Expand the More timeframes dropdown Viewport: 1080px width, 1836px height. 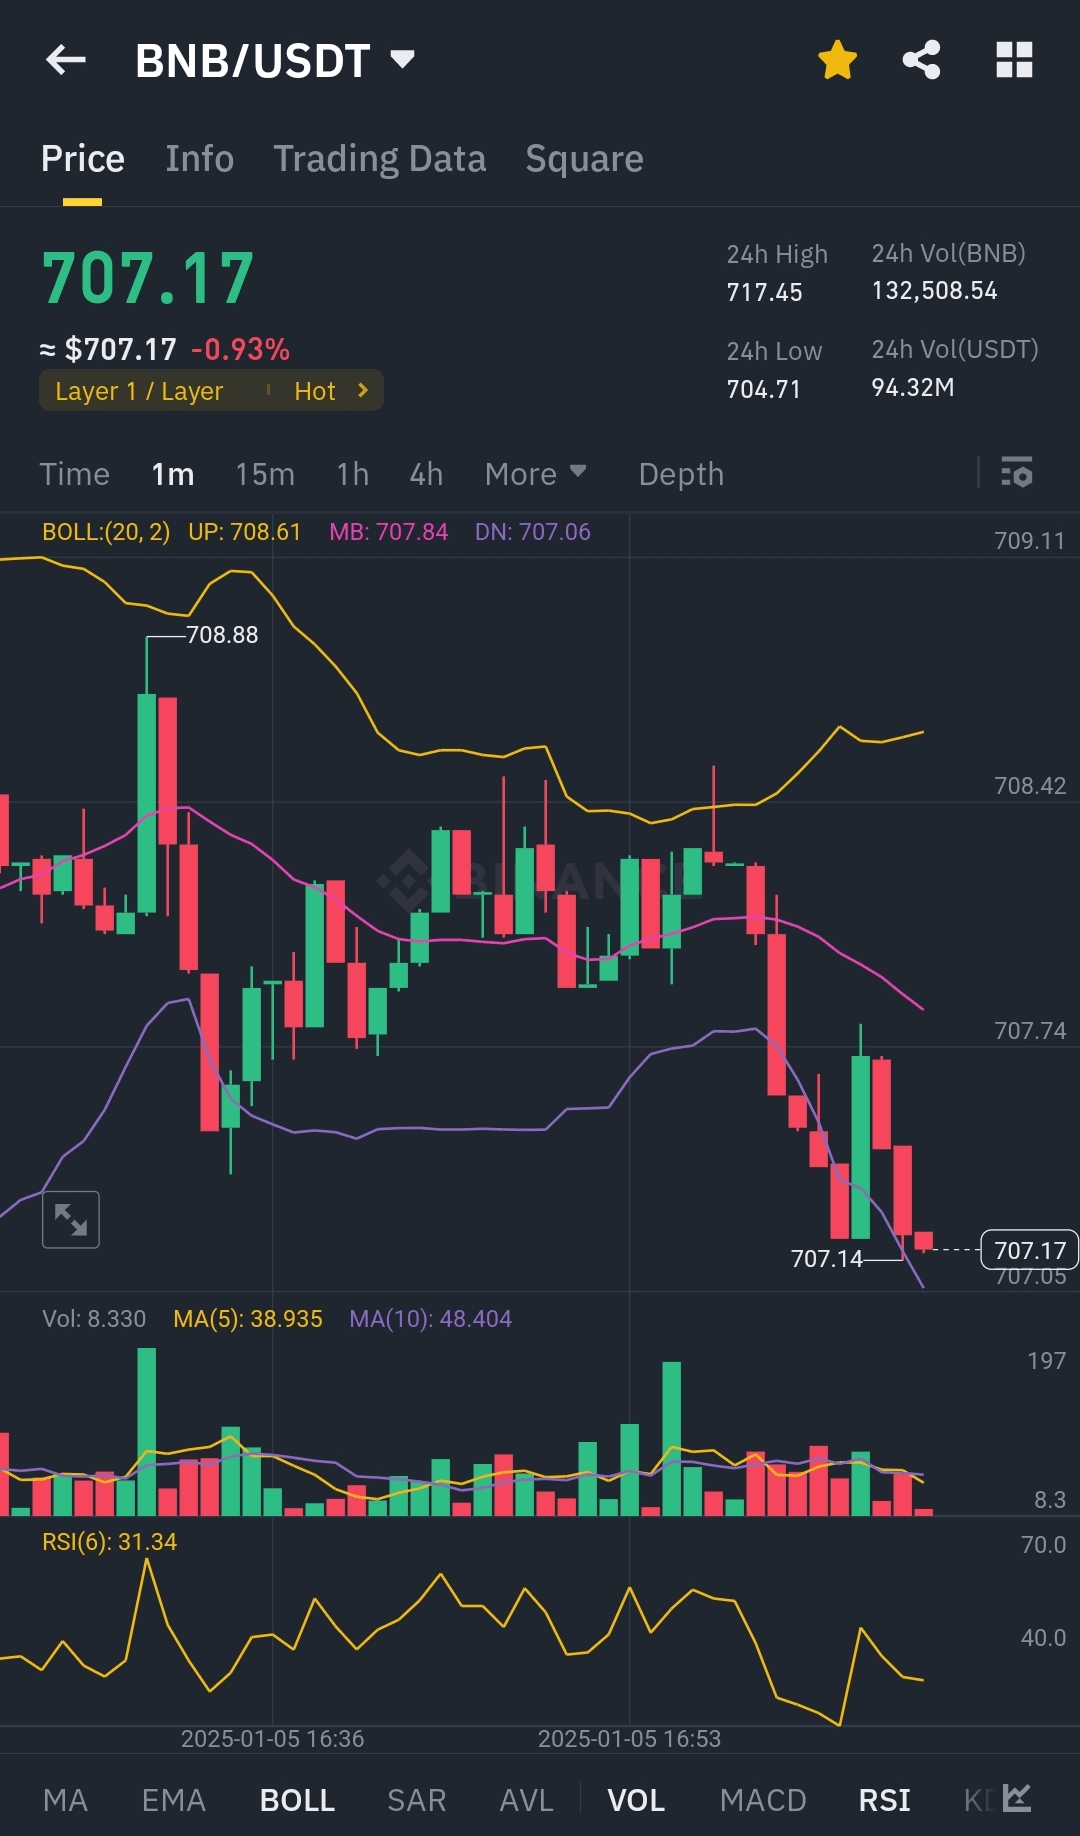(x=535, y=474)
